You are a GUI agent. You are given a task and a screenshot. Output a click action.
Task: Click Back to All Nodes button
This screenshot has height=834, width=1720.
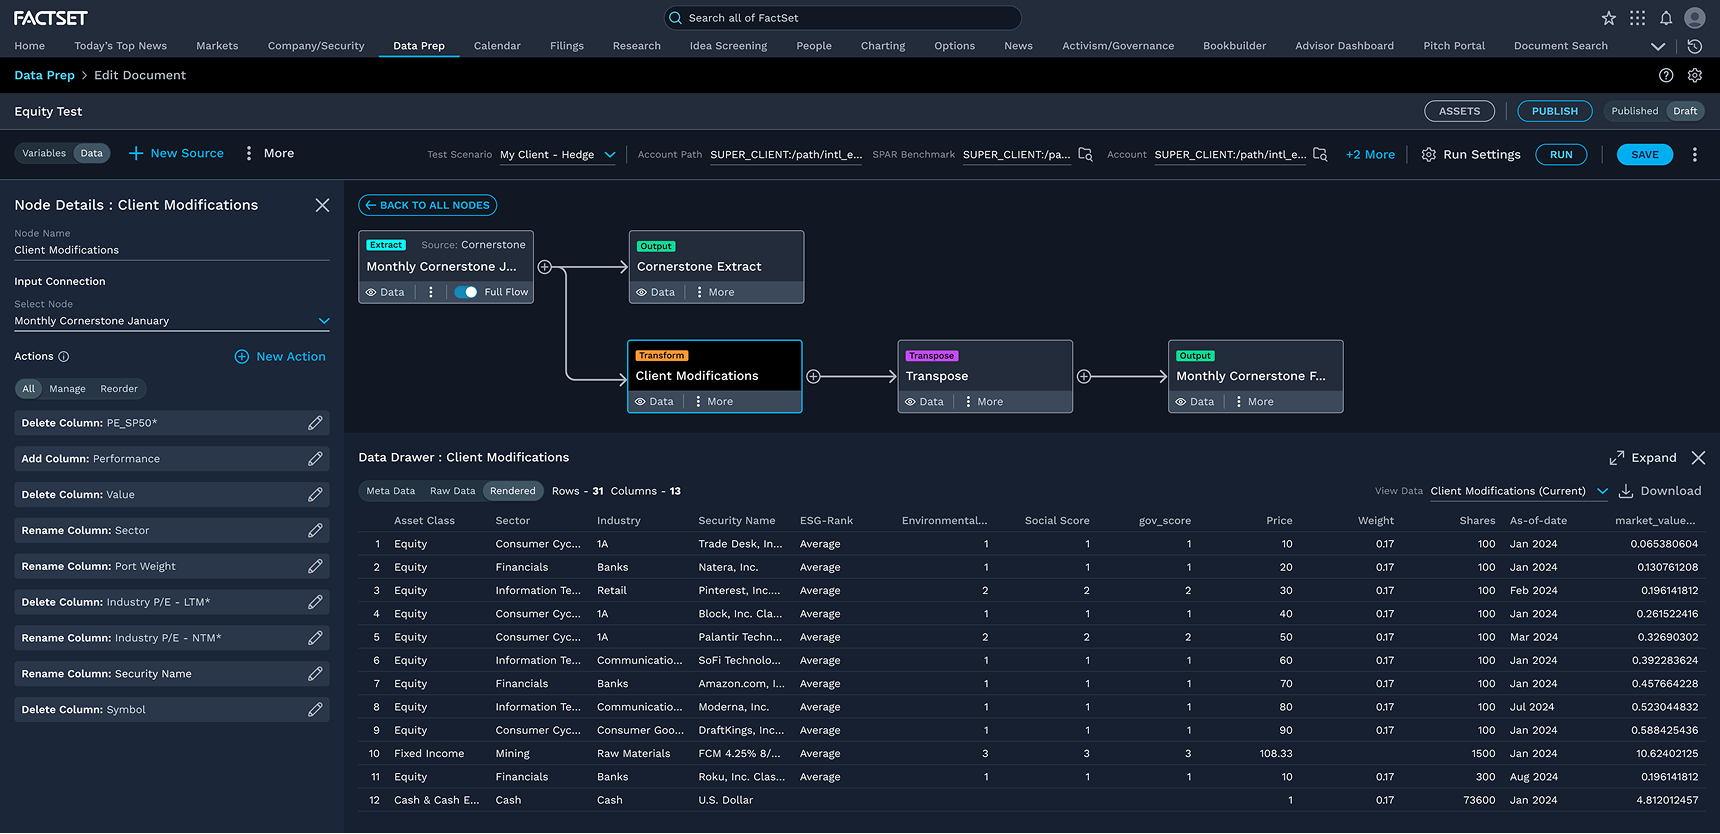tap(428, 205)
